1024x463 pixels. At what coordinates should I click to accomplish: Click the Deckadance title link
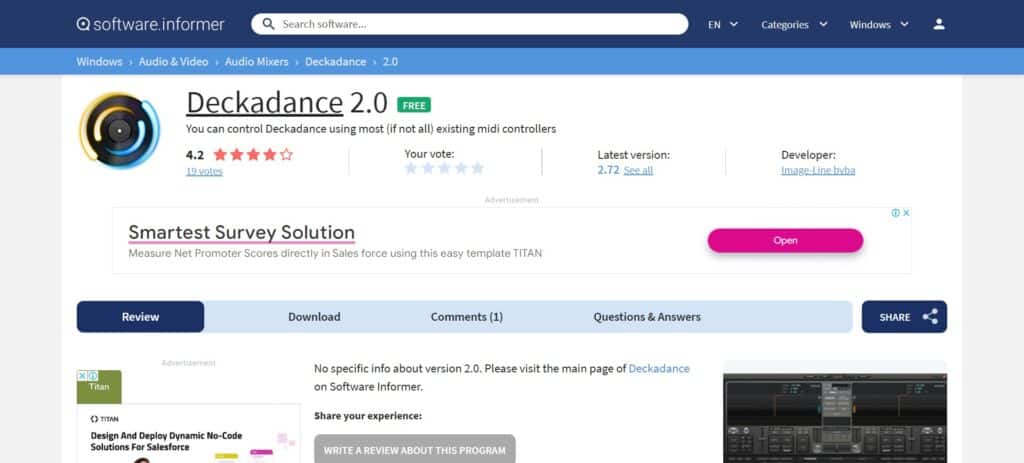click(264, 103)
